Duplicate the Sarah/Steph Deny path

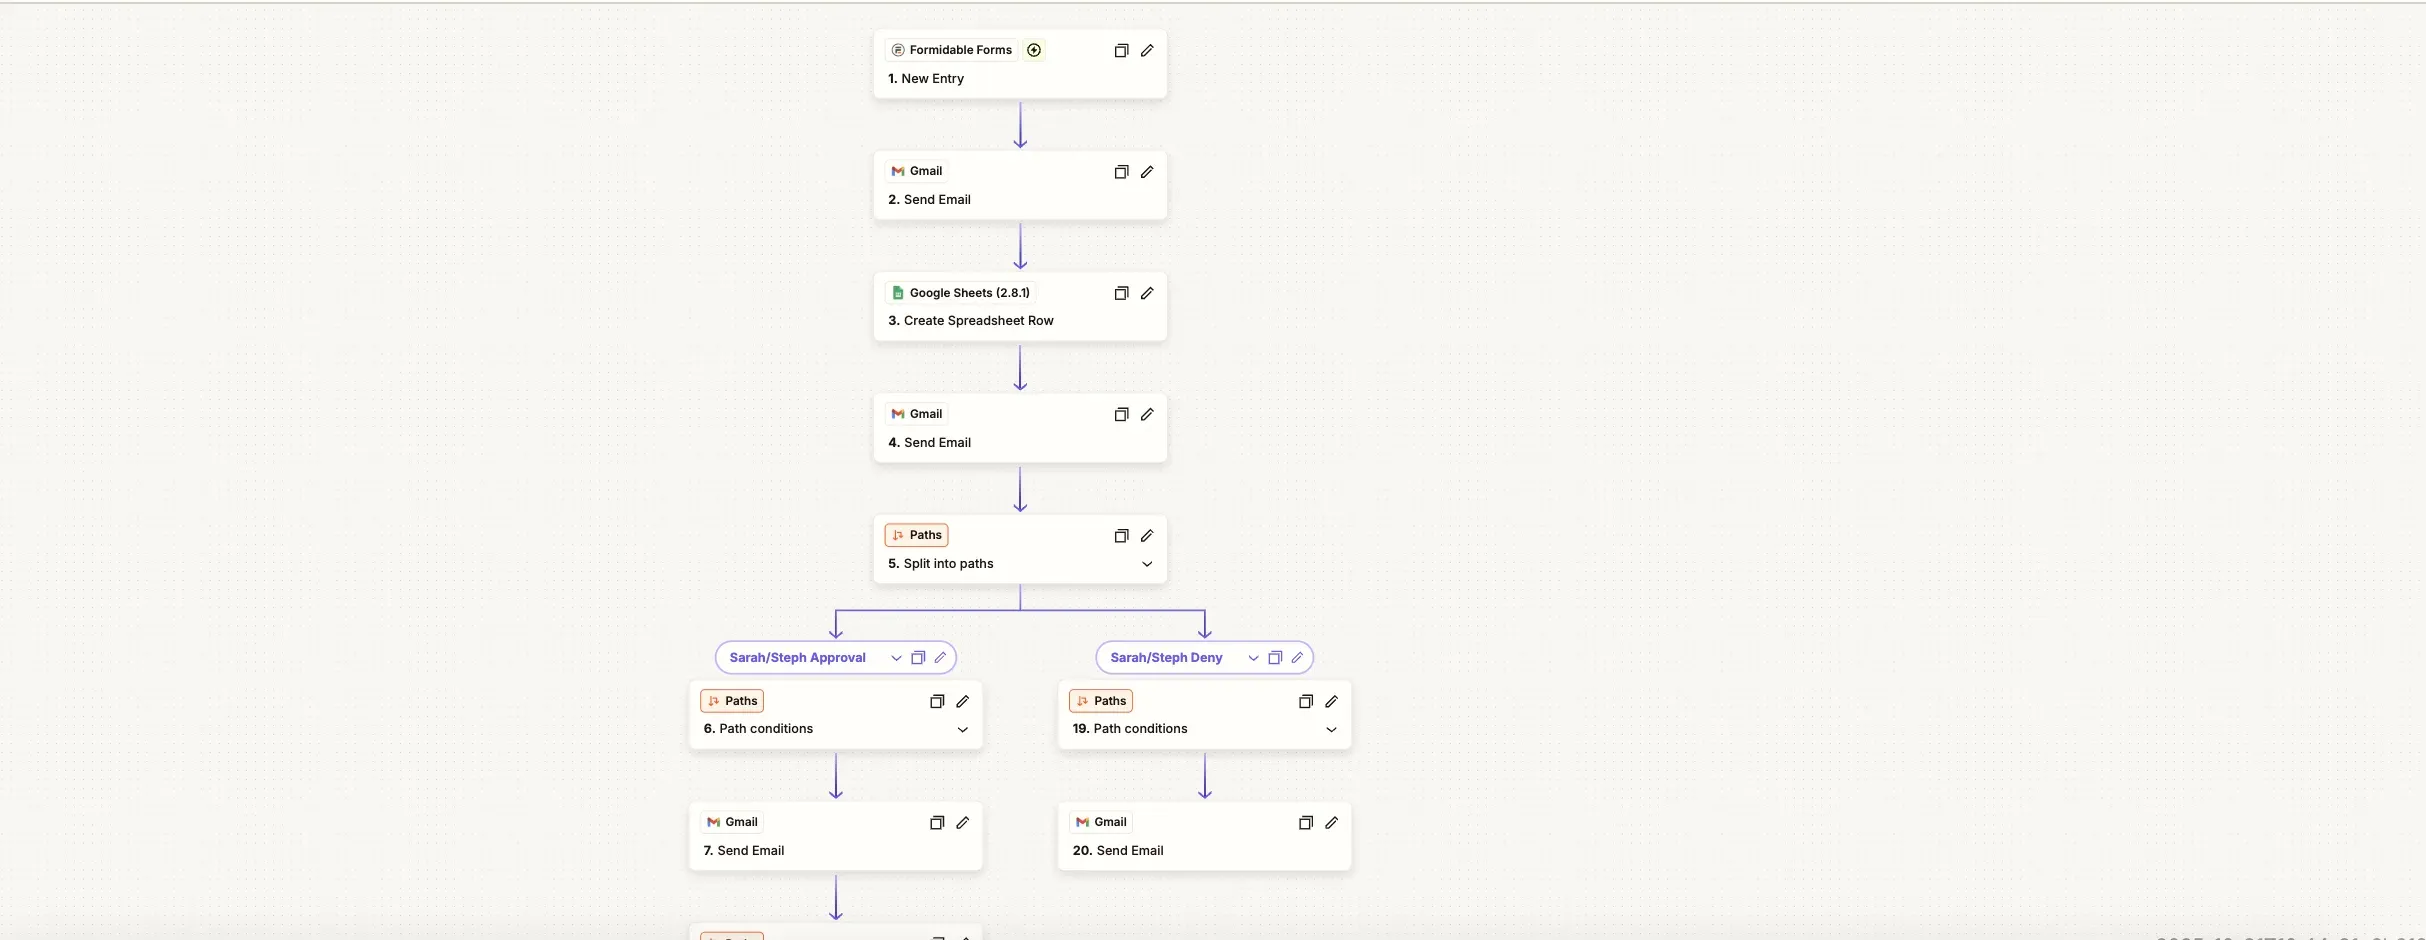tap(1275, 657)
